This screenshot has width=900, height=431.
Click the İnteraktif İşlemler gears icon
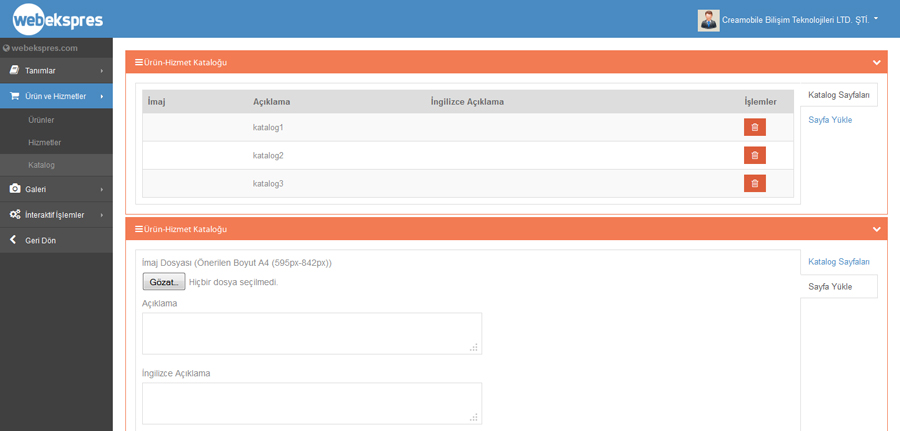pos(15,215)
